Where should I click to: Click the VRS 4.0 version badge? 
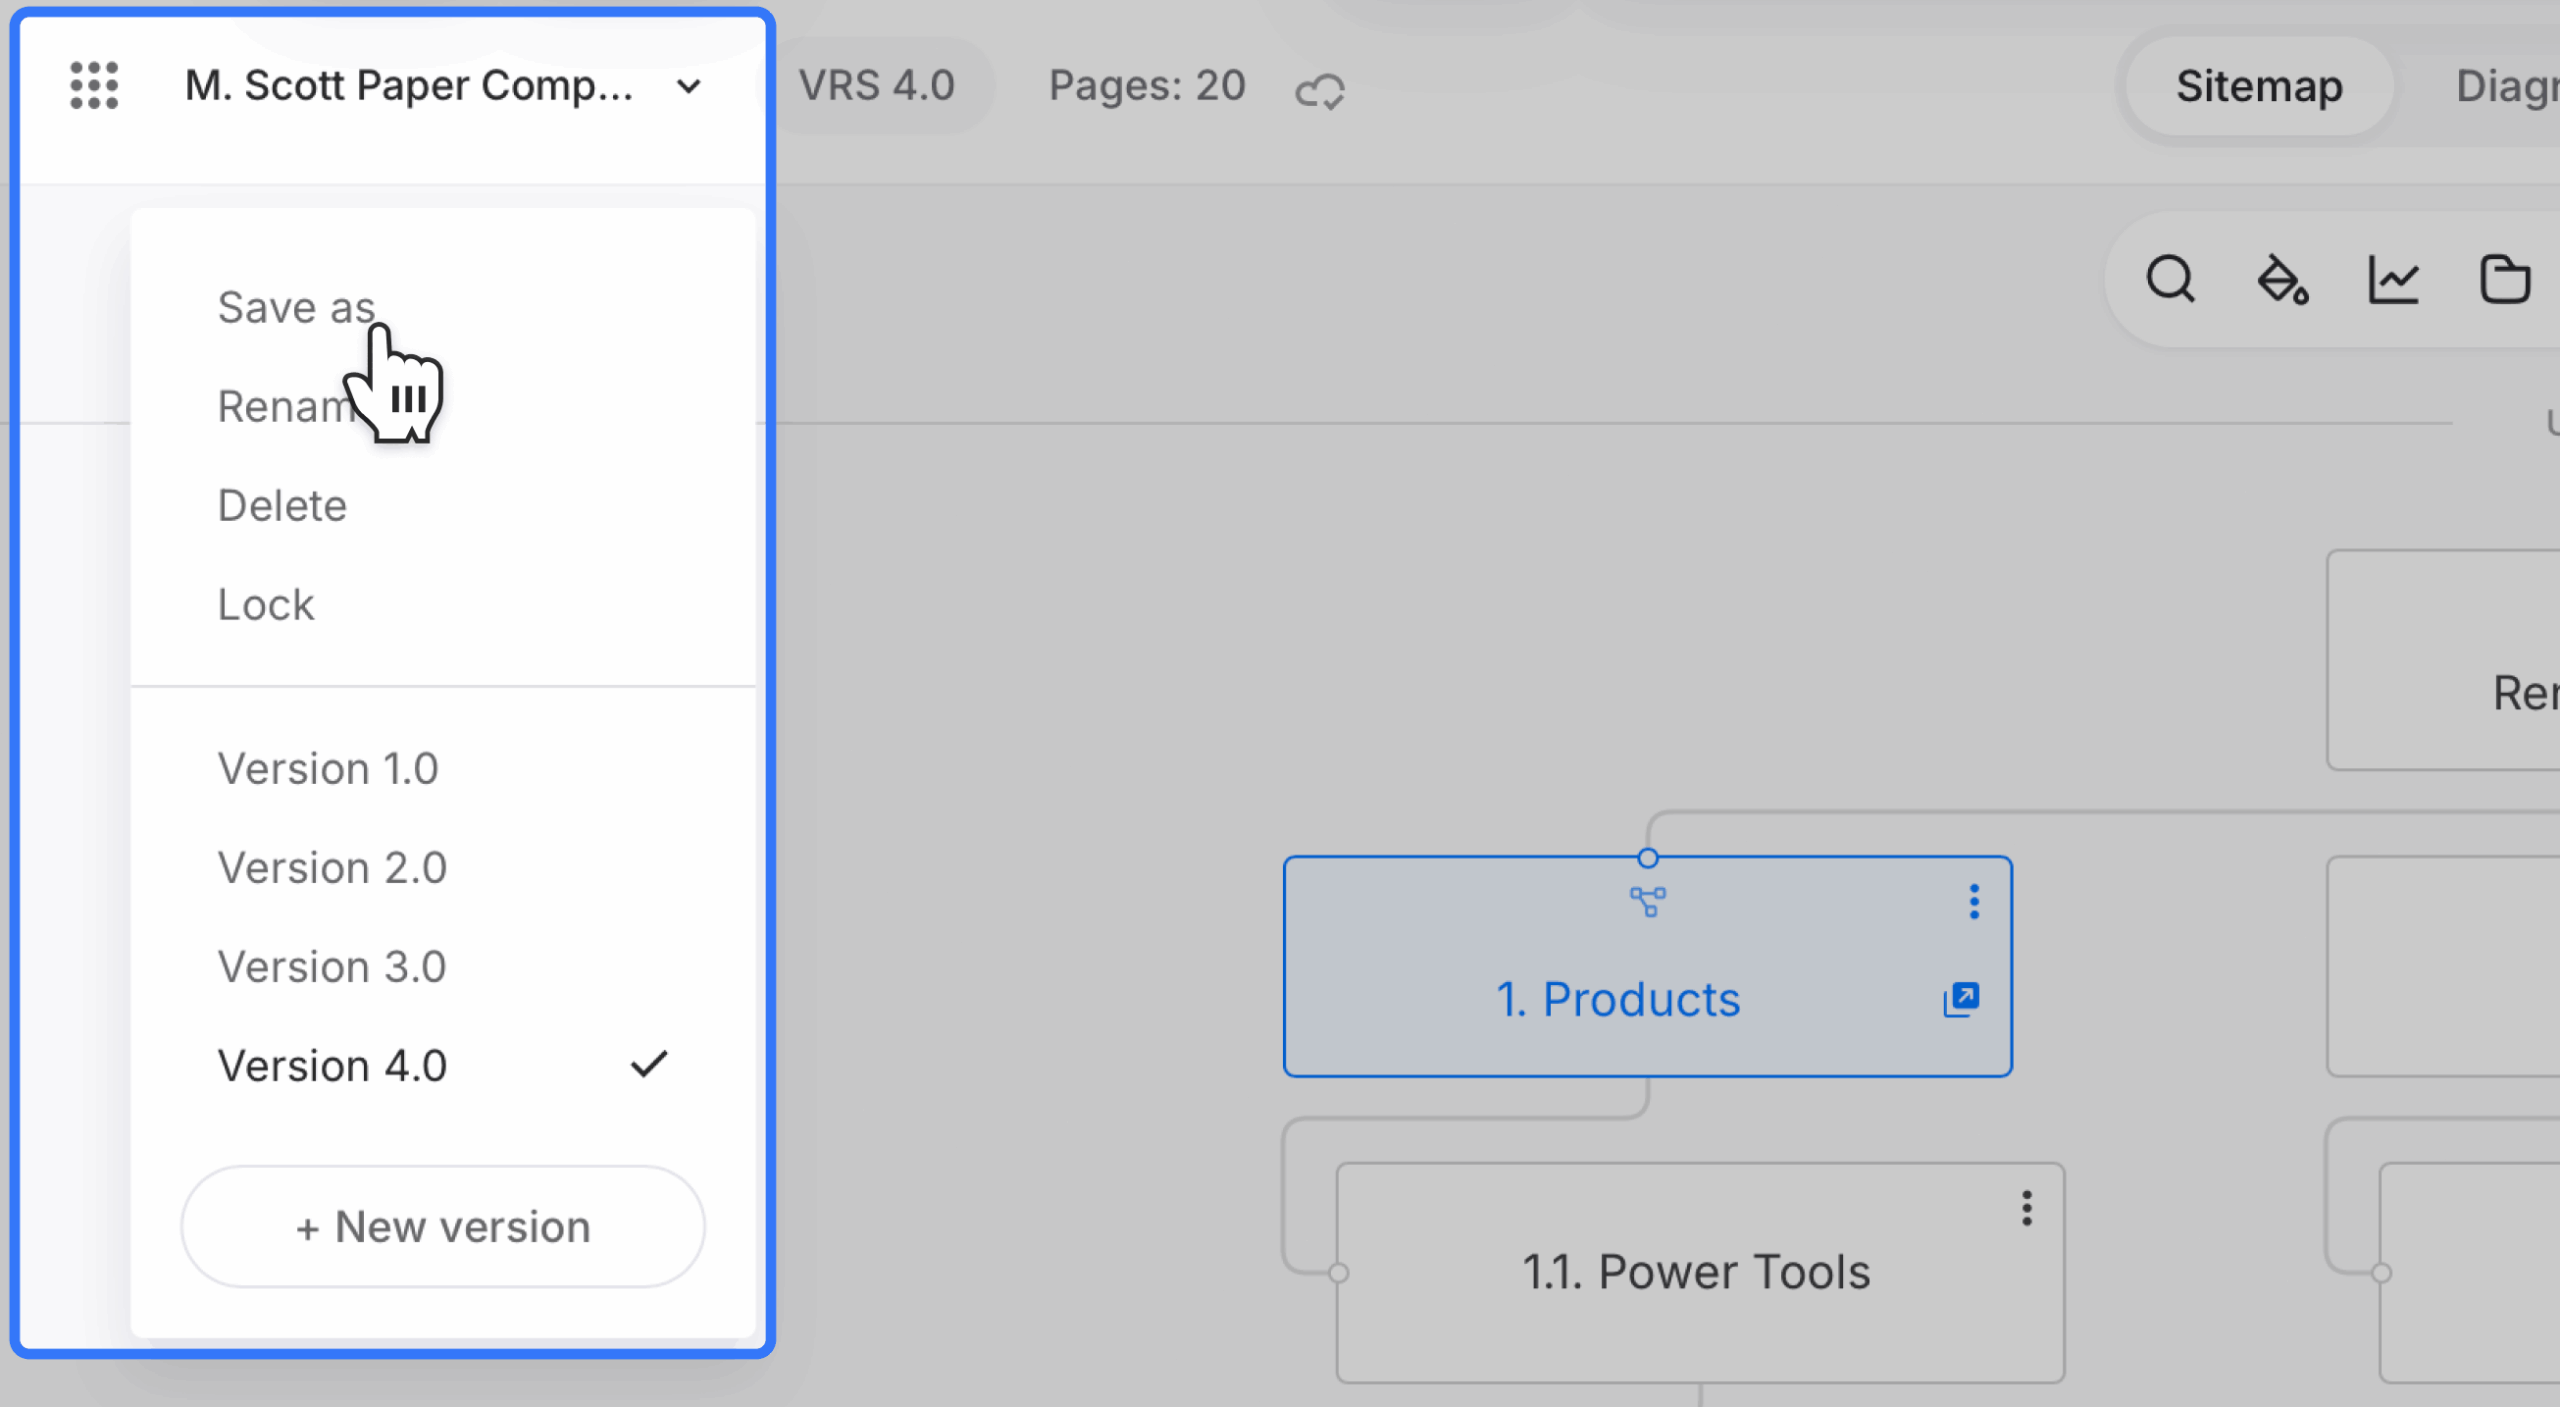[877, 86]
